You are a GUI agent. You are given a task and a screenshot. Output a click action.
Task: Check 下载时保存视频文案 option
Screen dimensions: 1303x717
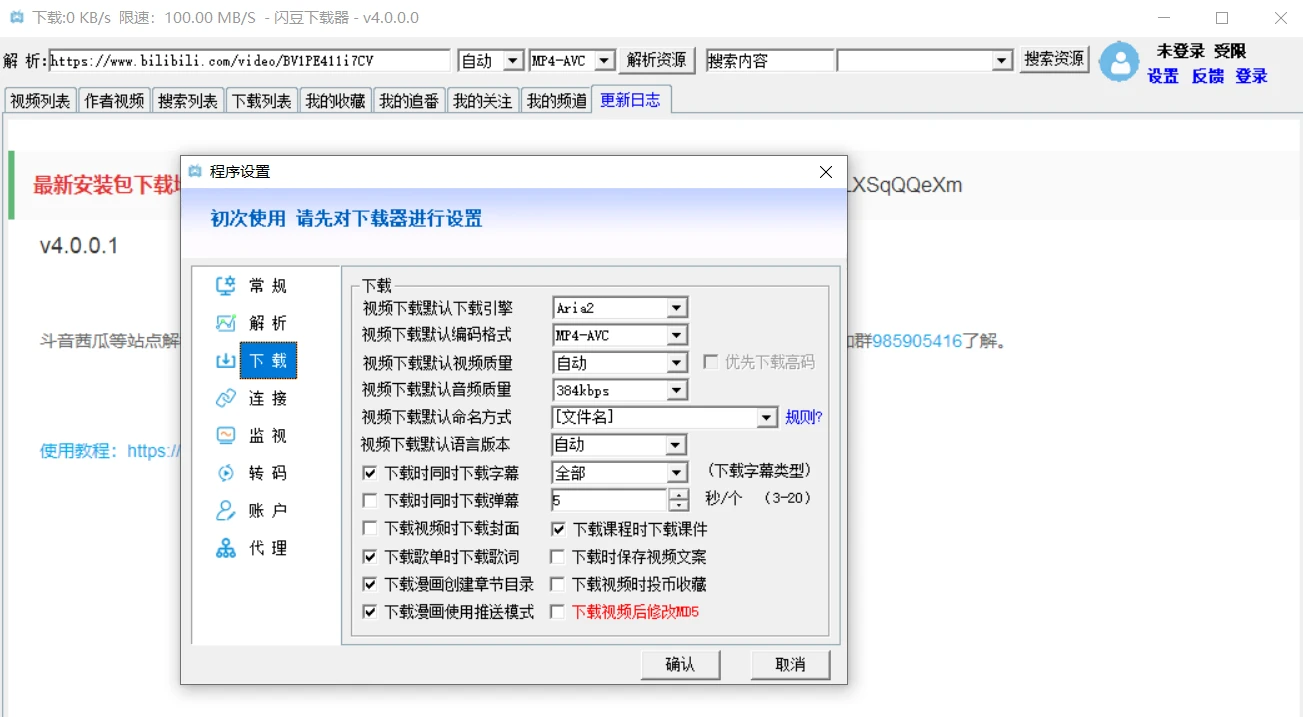point(558,556)
